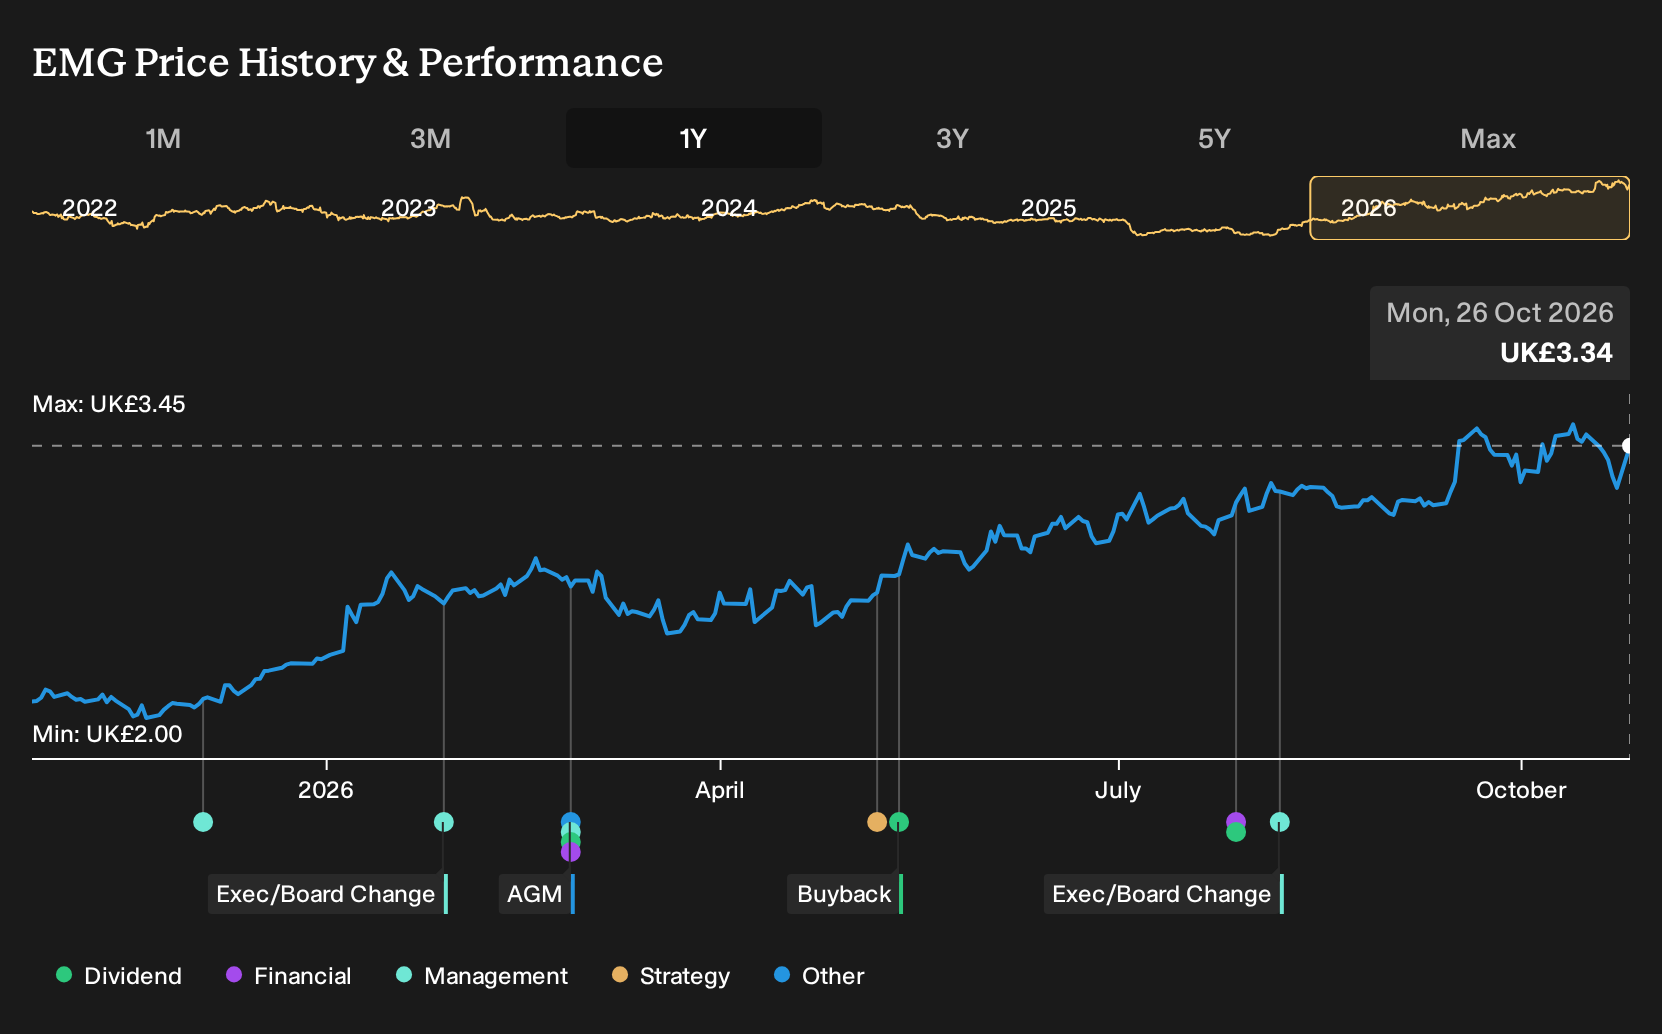Click the green Dividend dot below purple dot after July
The width and height of the screenshot is (1662, 1034).
click(1236, 832)
